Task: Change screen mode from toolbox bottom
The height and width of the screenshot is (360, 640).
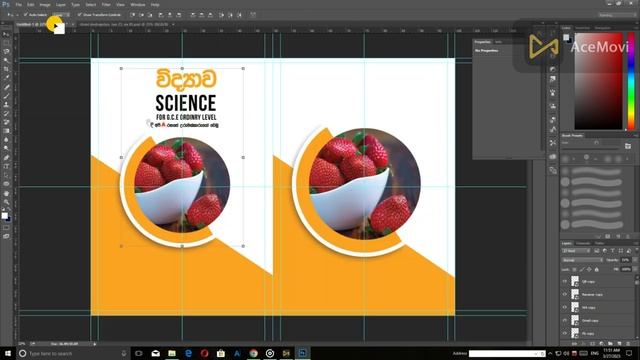Action: pyautogui.click(x=6, y=236)
